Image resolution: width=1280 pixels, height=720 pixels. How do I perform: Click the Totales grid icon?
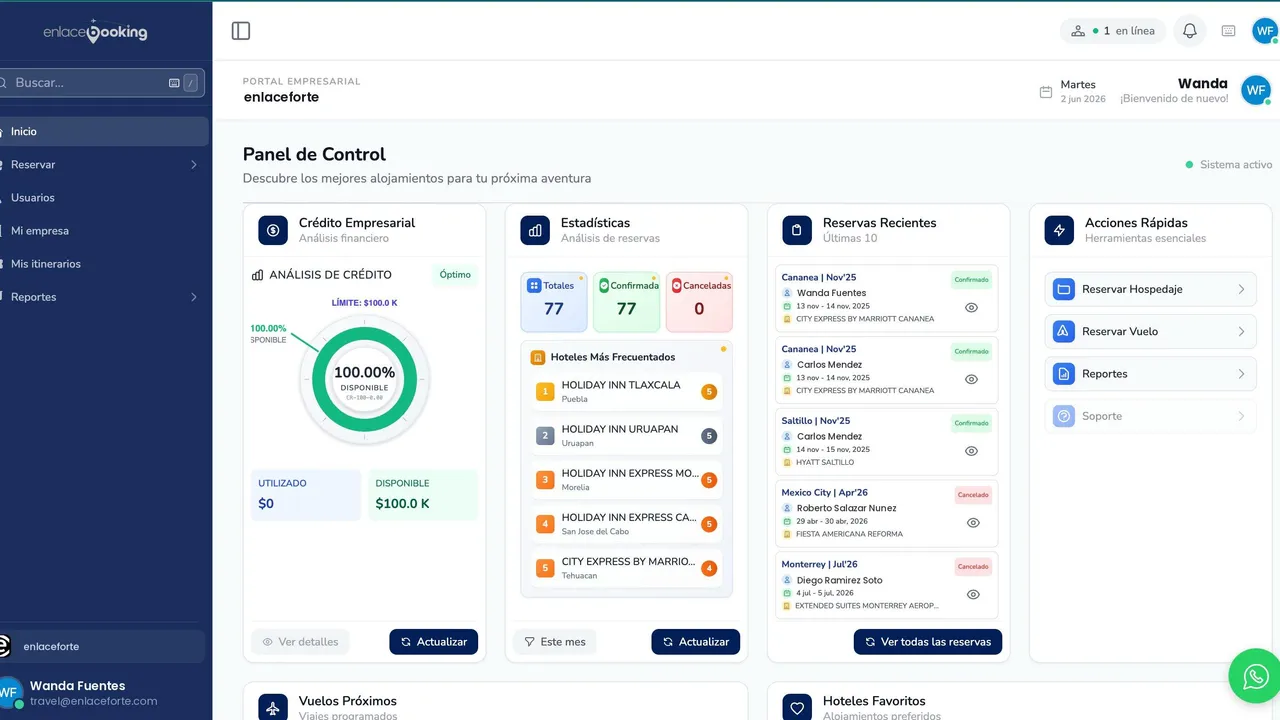point(534,285)
